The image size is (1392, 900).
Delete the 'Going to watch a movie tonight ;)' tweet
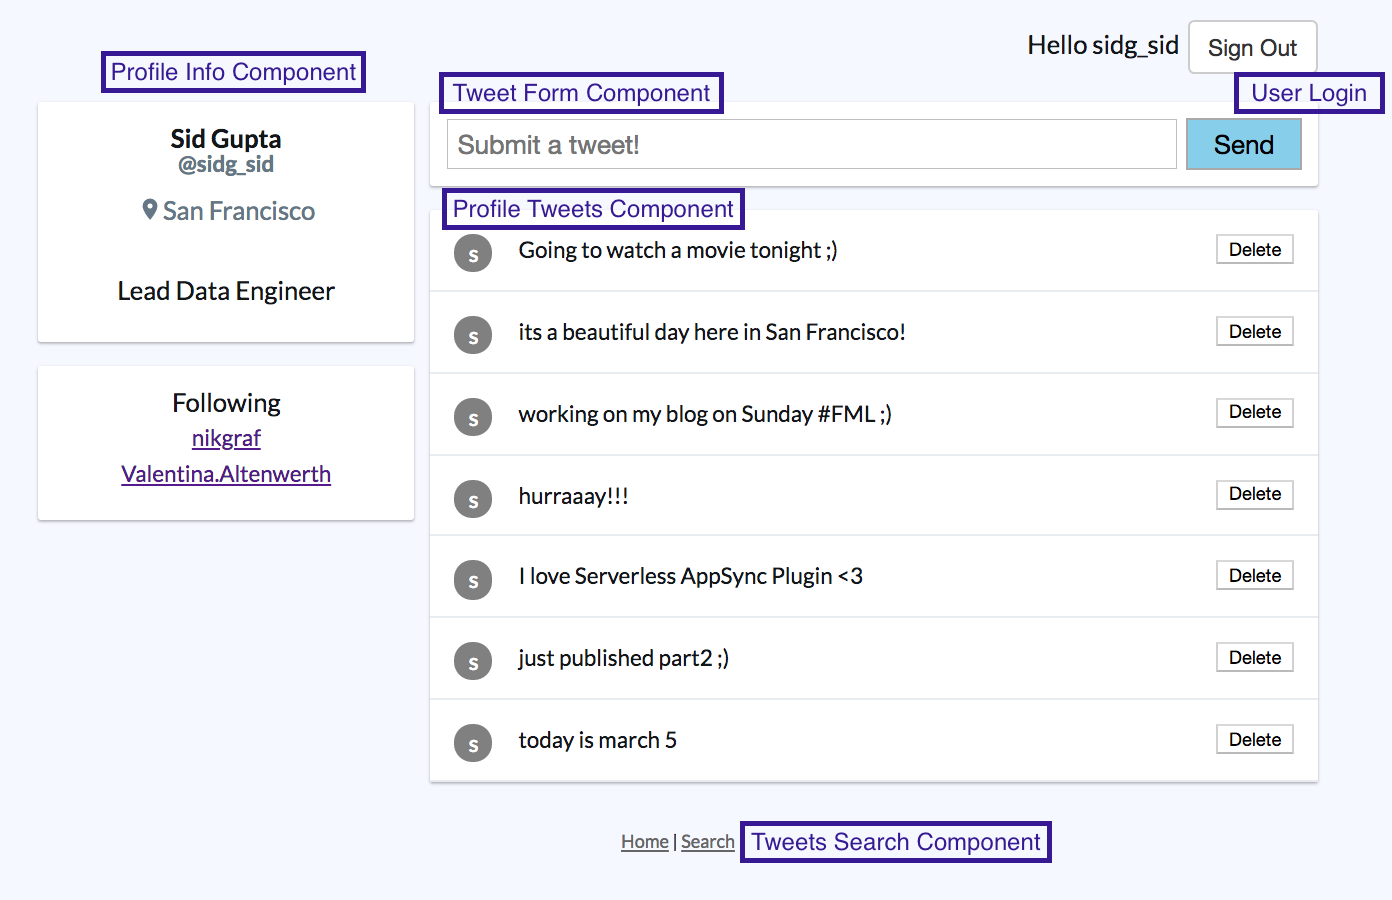(1254, 249)
